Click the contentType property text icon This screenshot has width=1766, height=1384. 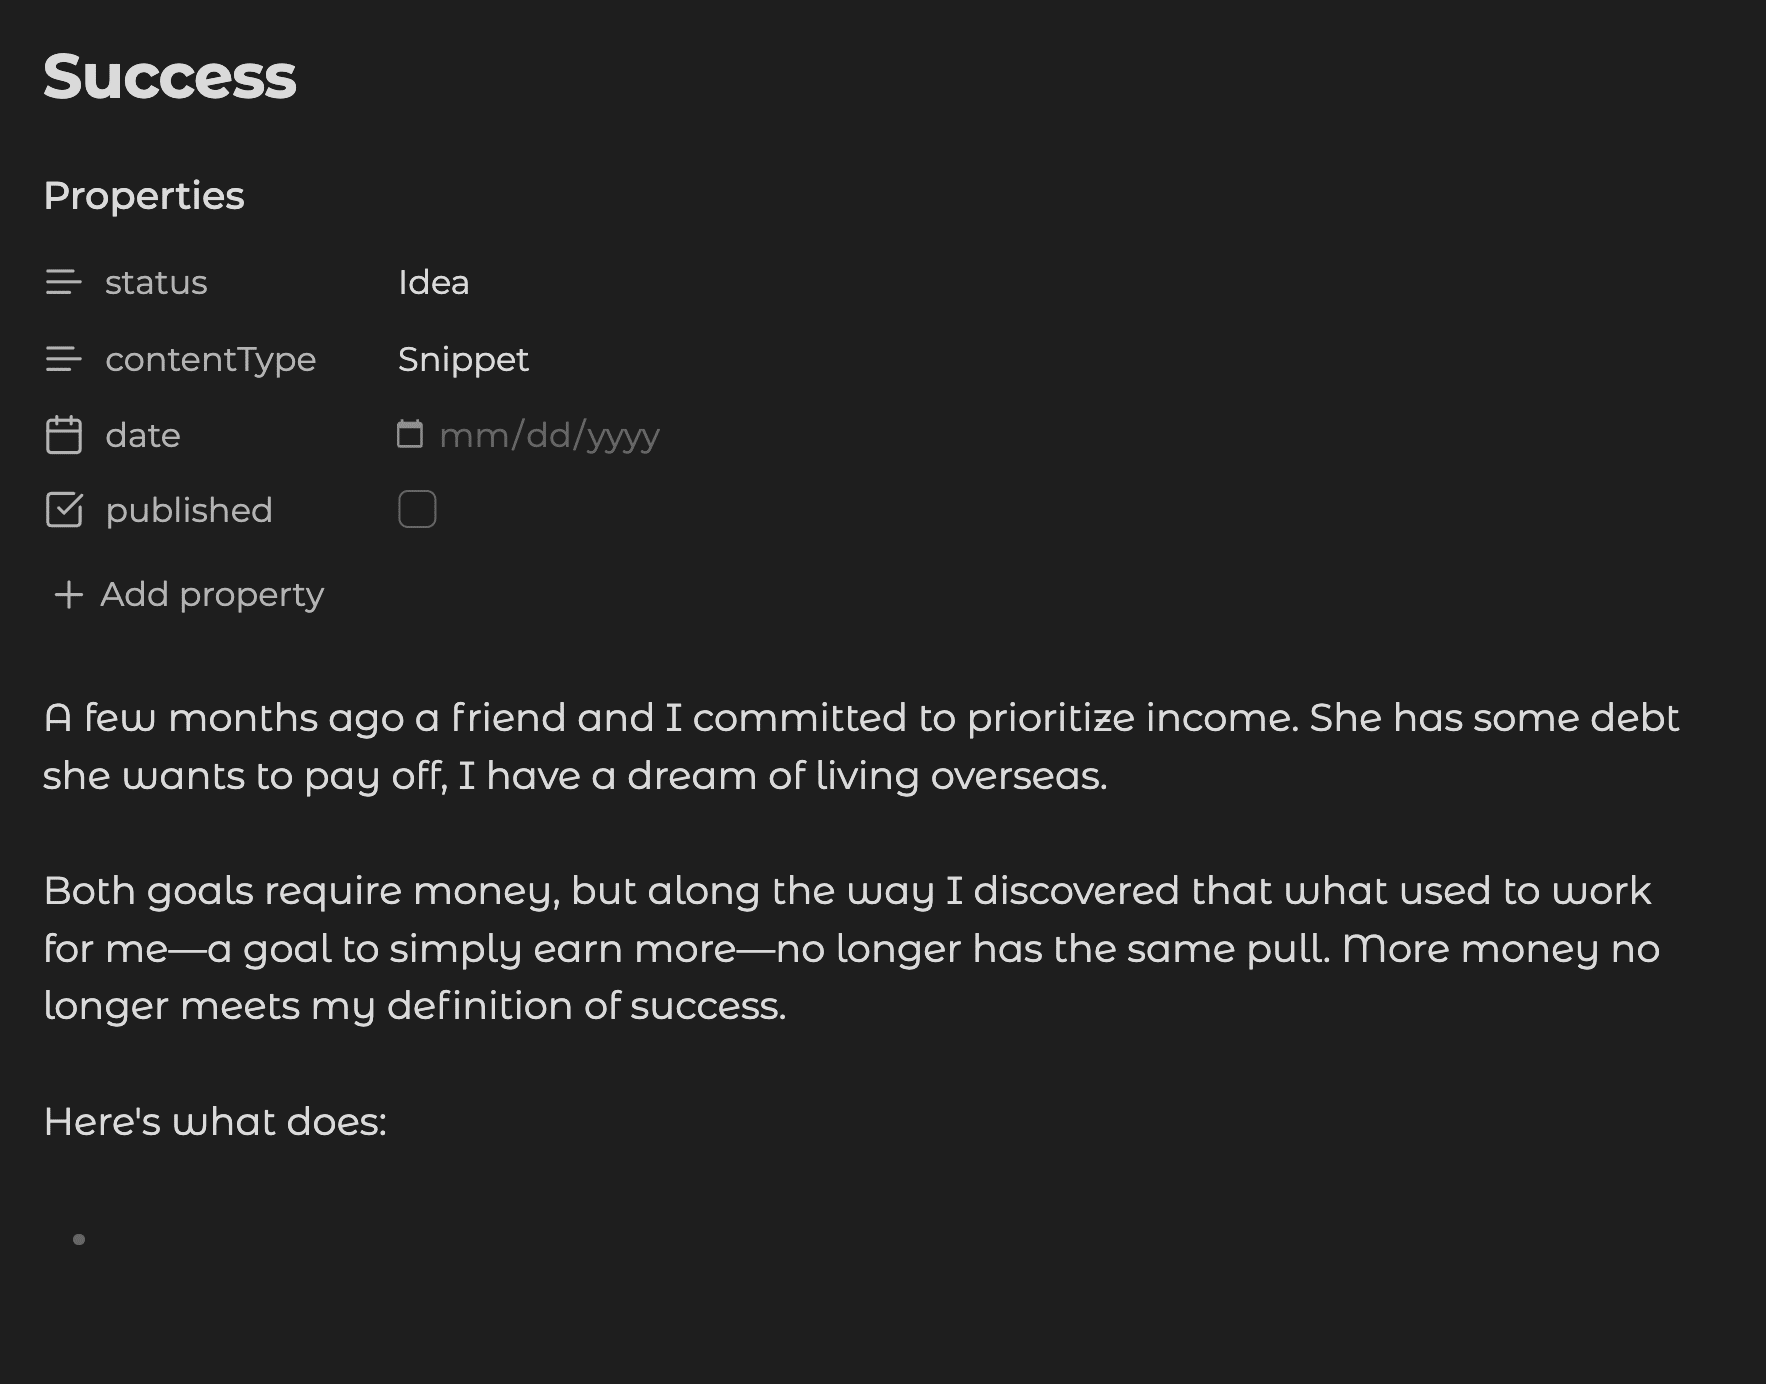coord(63,359)
